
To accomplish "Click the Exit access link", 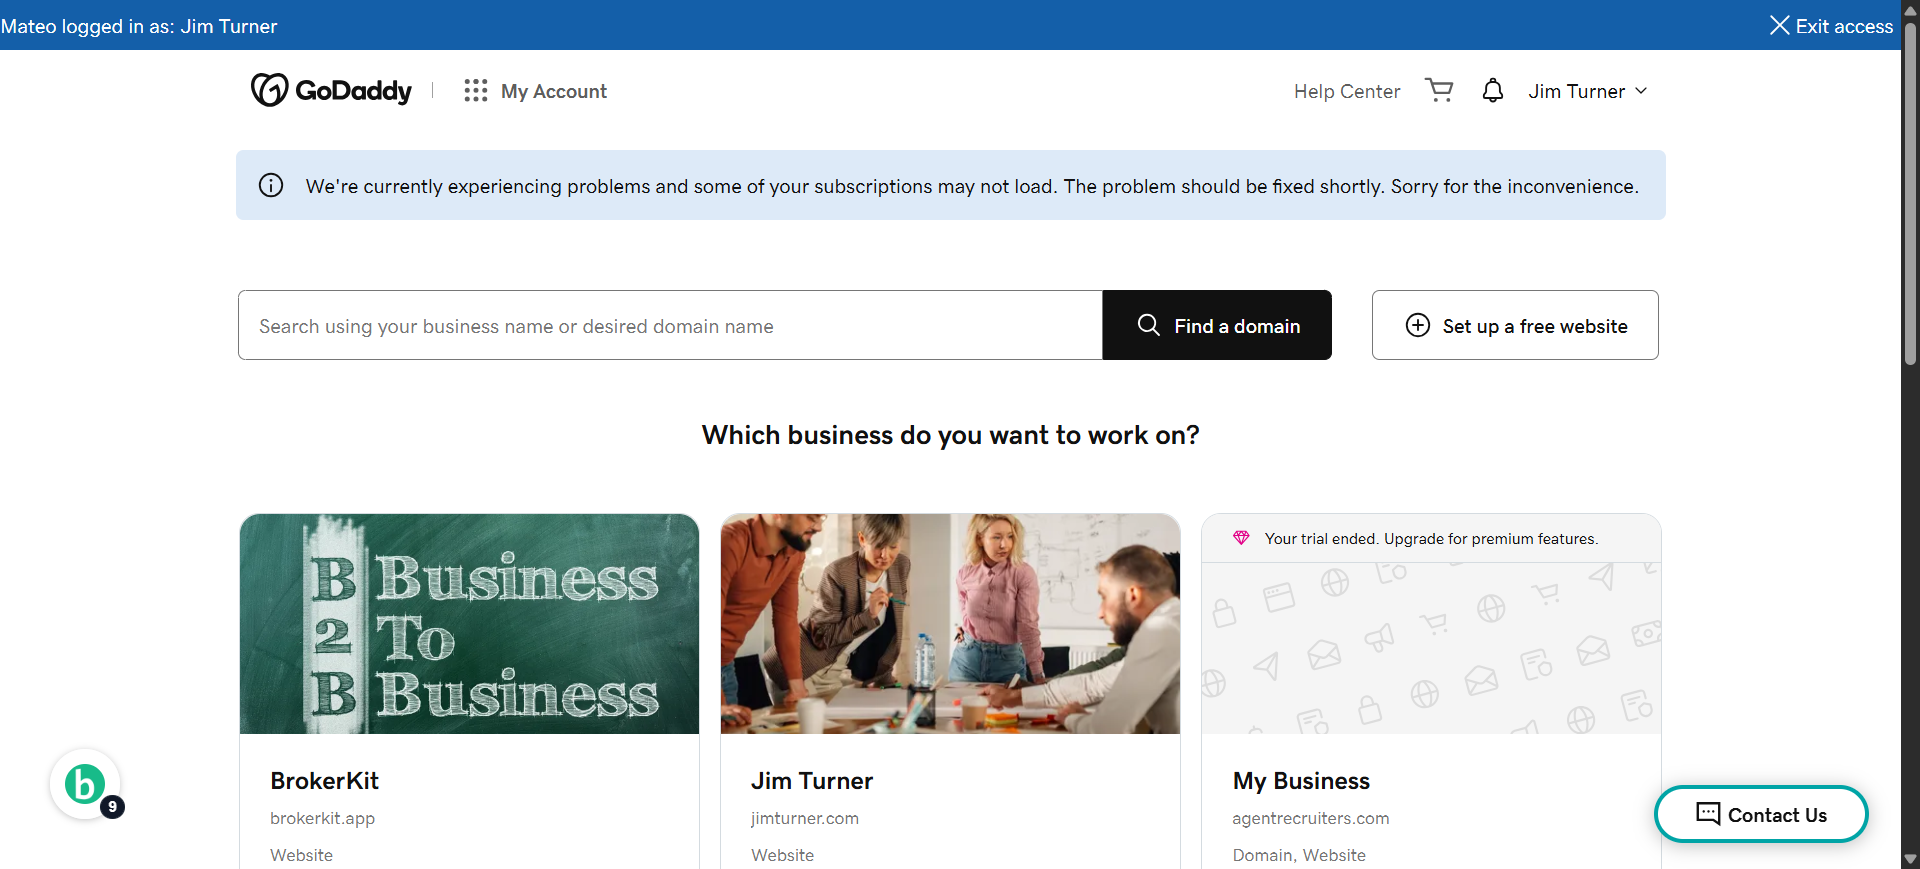I will (x=1843, y=26).
